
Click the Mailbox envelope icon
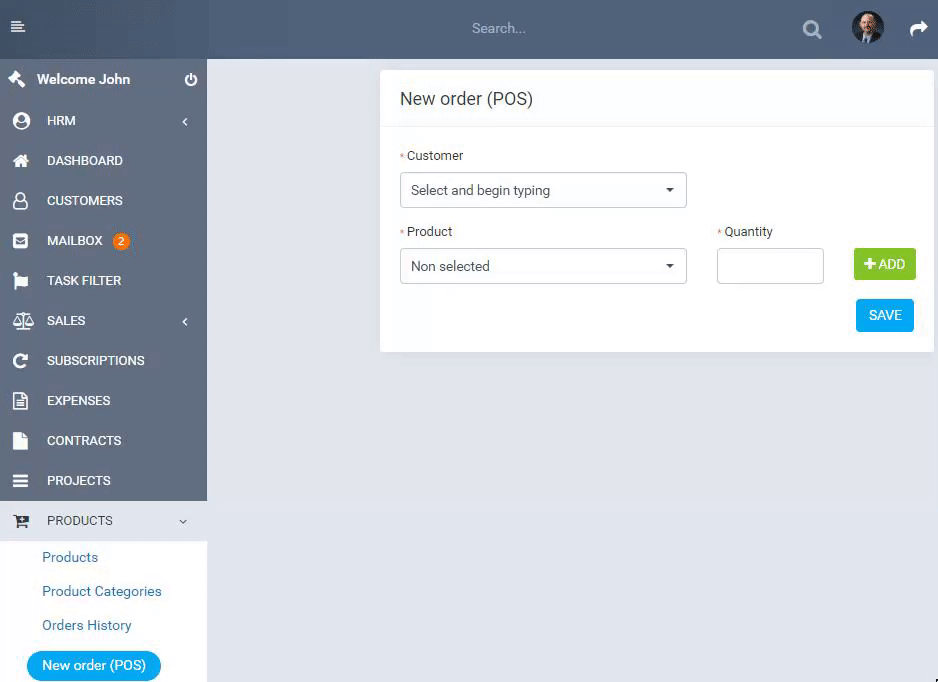pos(20,241)
